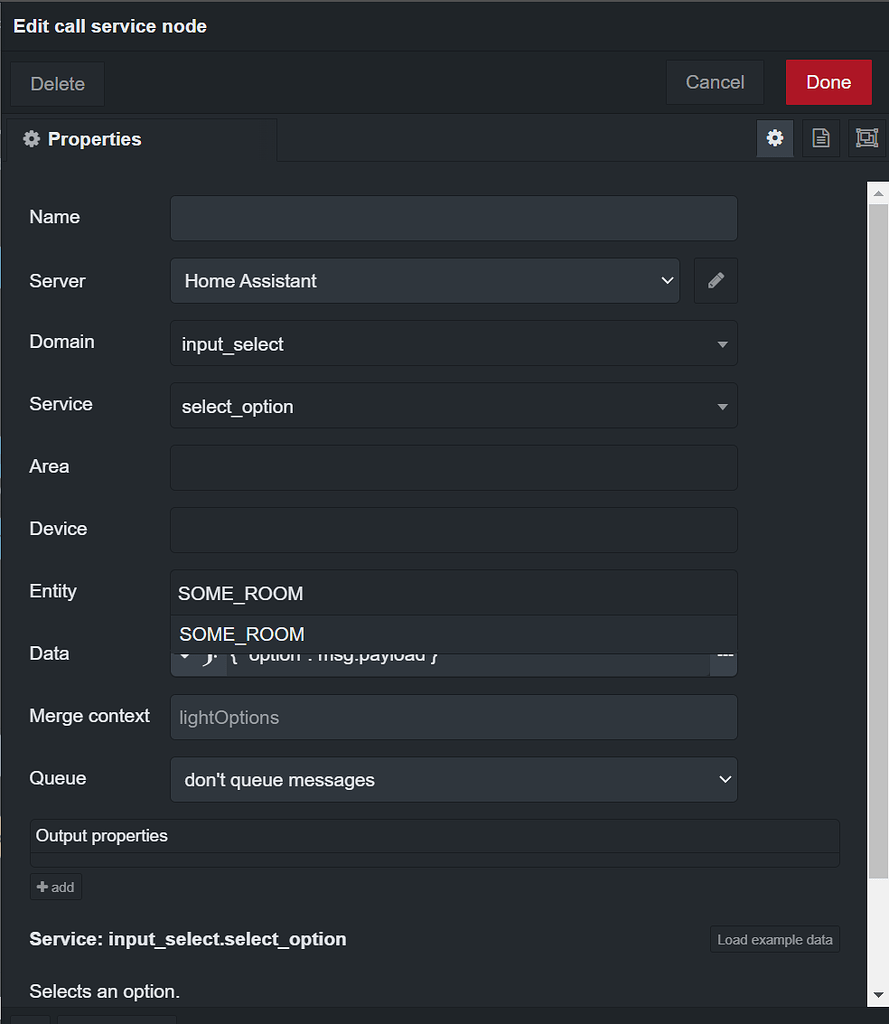This screenshot has width=889, height=1024.
Task: Open the node description document icon
Action: [x=820, y=138]
